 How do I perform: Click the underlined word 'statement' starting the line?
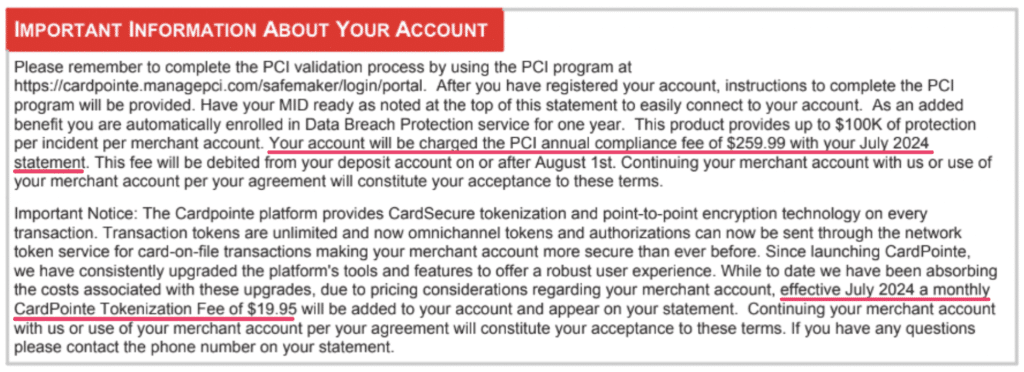[49, 161]
